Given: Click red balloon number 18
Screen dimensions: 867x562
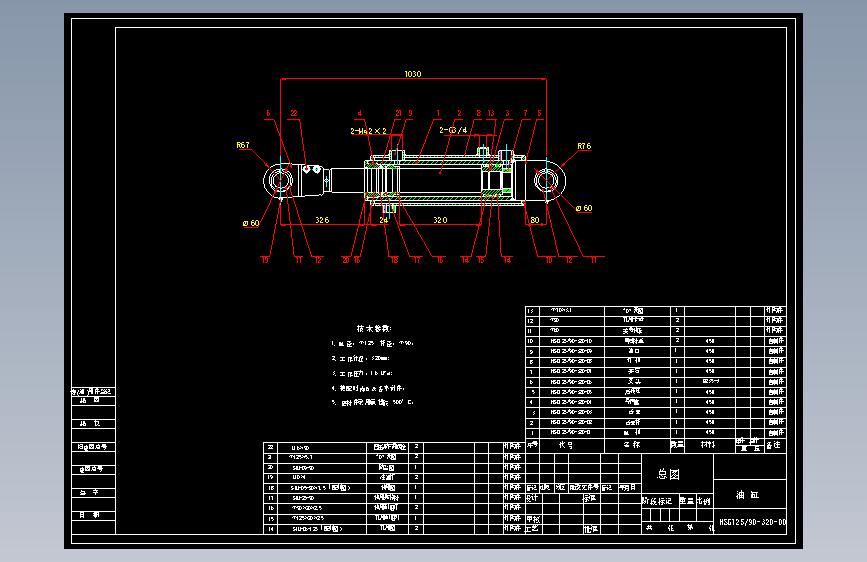Looking at the screenshot, I should (394, 259).
